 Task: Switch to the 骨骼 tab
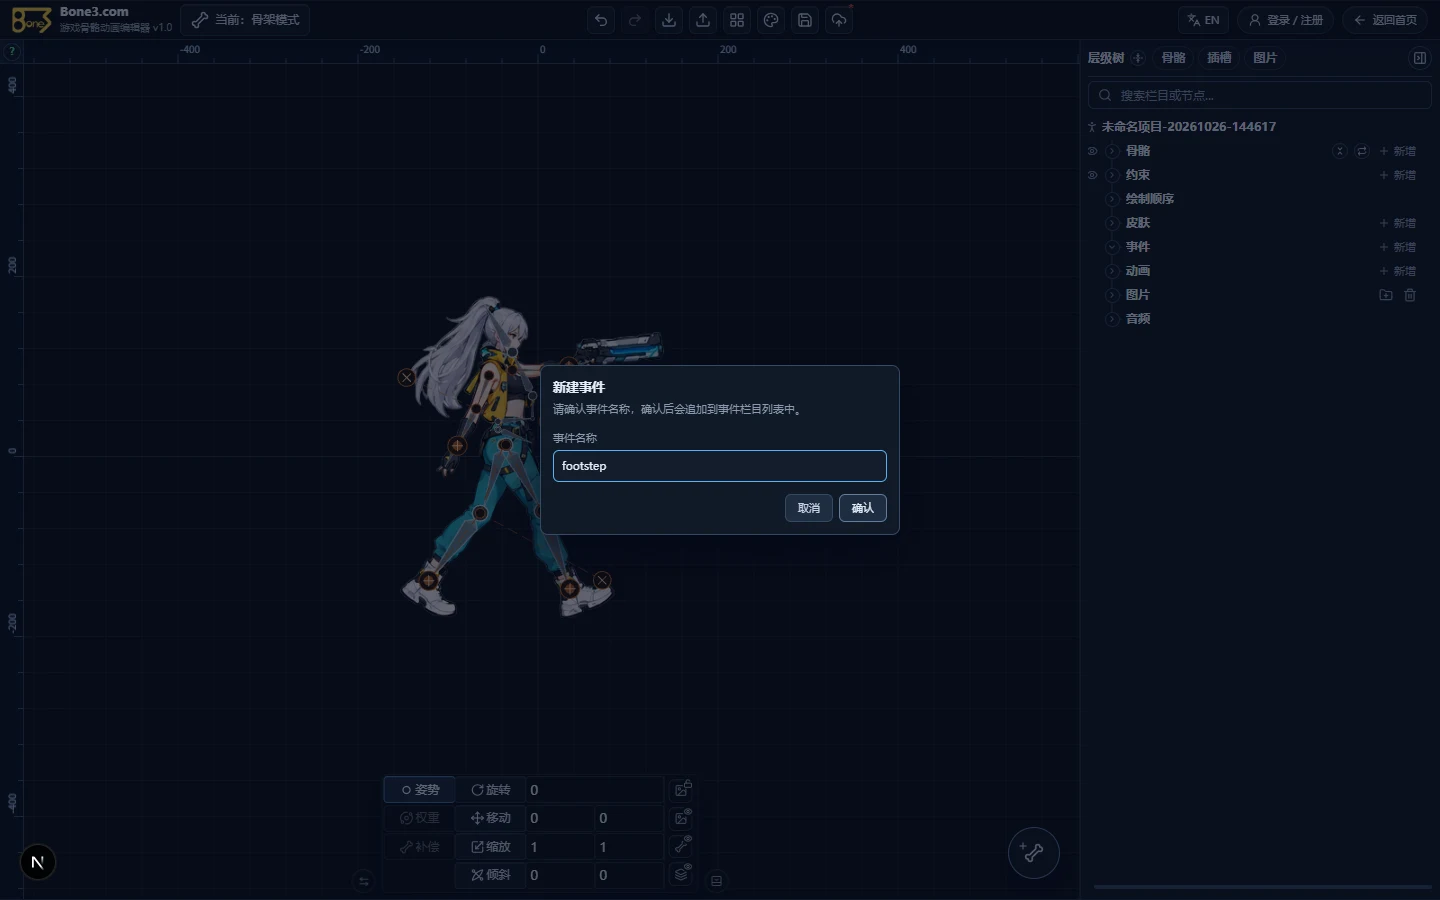[1174, 58]
